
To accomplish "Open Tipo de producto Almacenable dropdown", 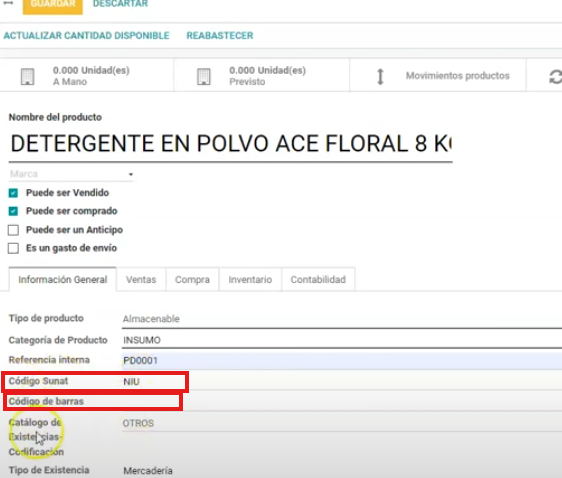I will (x=342, y=319).
